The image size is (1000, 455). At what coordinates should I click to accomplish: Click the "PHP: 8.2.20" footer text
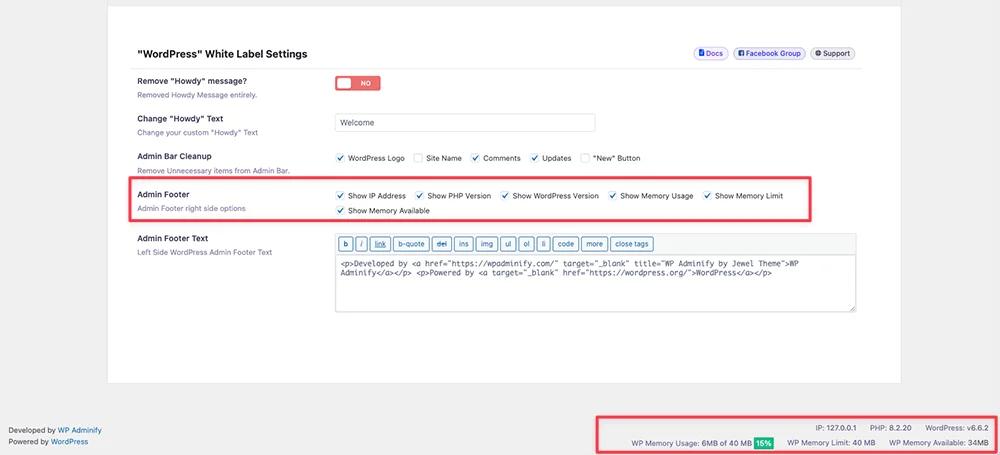(x=891, y=428)
